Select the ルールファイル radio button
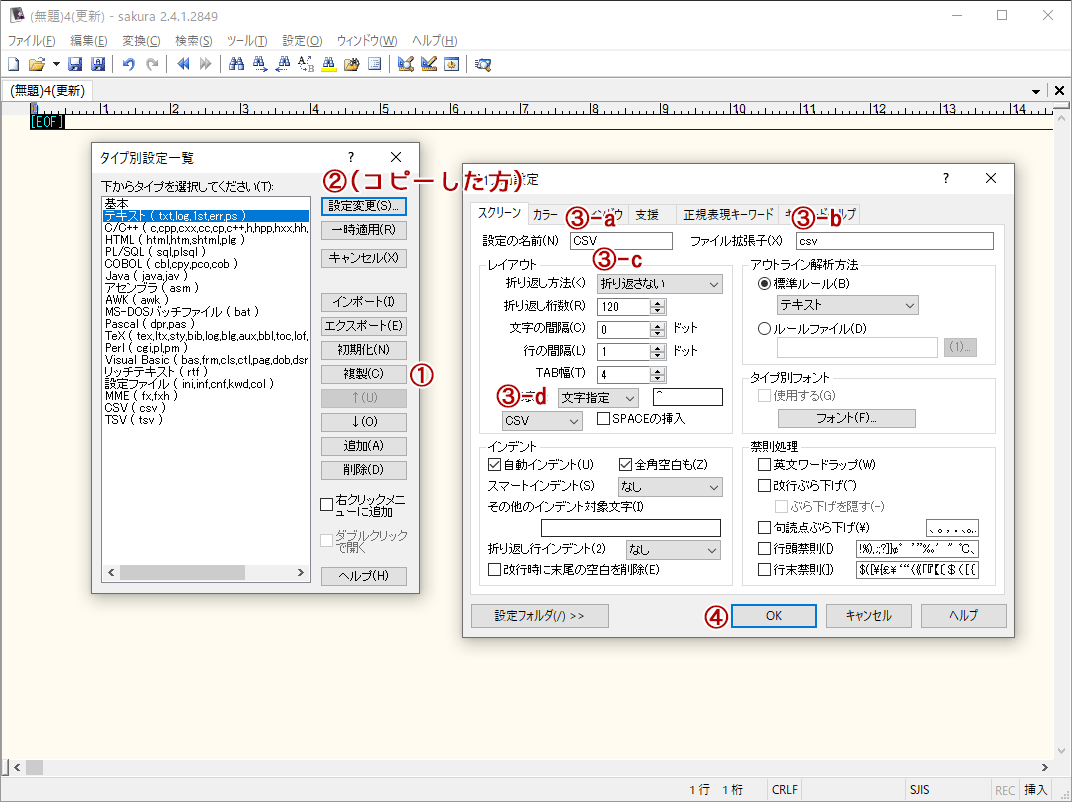1072x802 pixels. coord(765,328)
